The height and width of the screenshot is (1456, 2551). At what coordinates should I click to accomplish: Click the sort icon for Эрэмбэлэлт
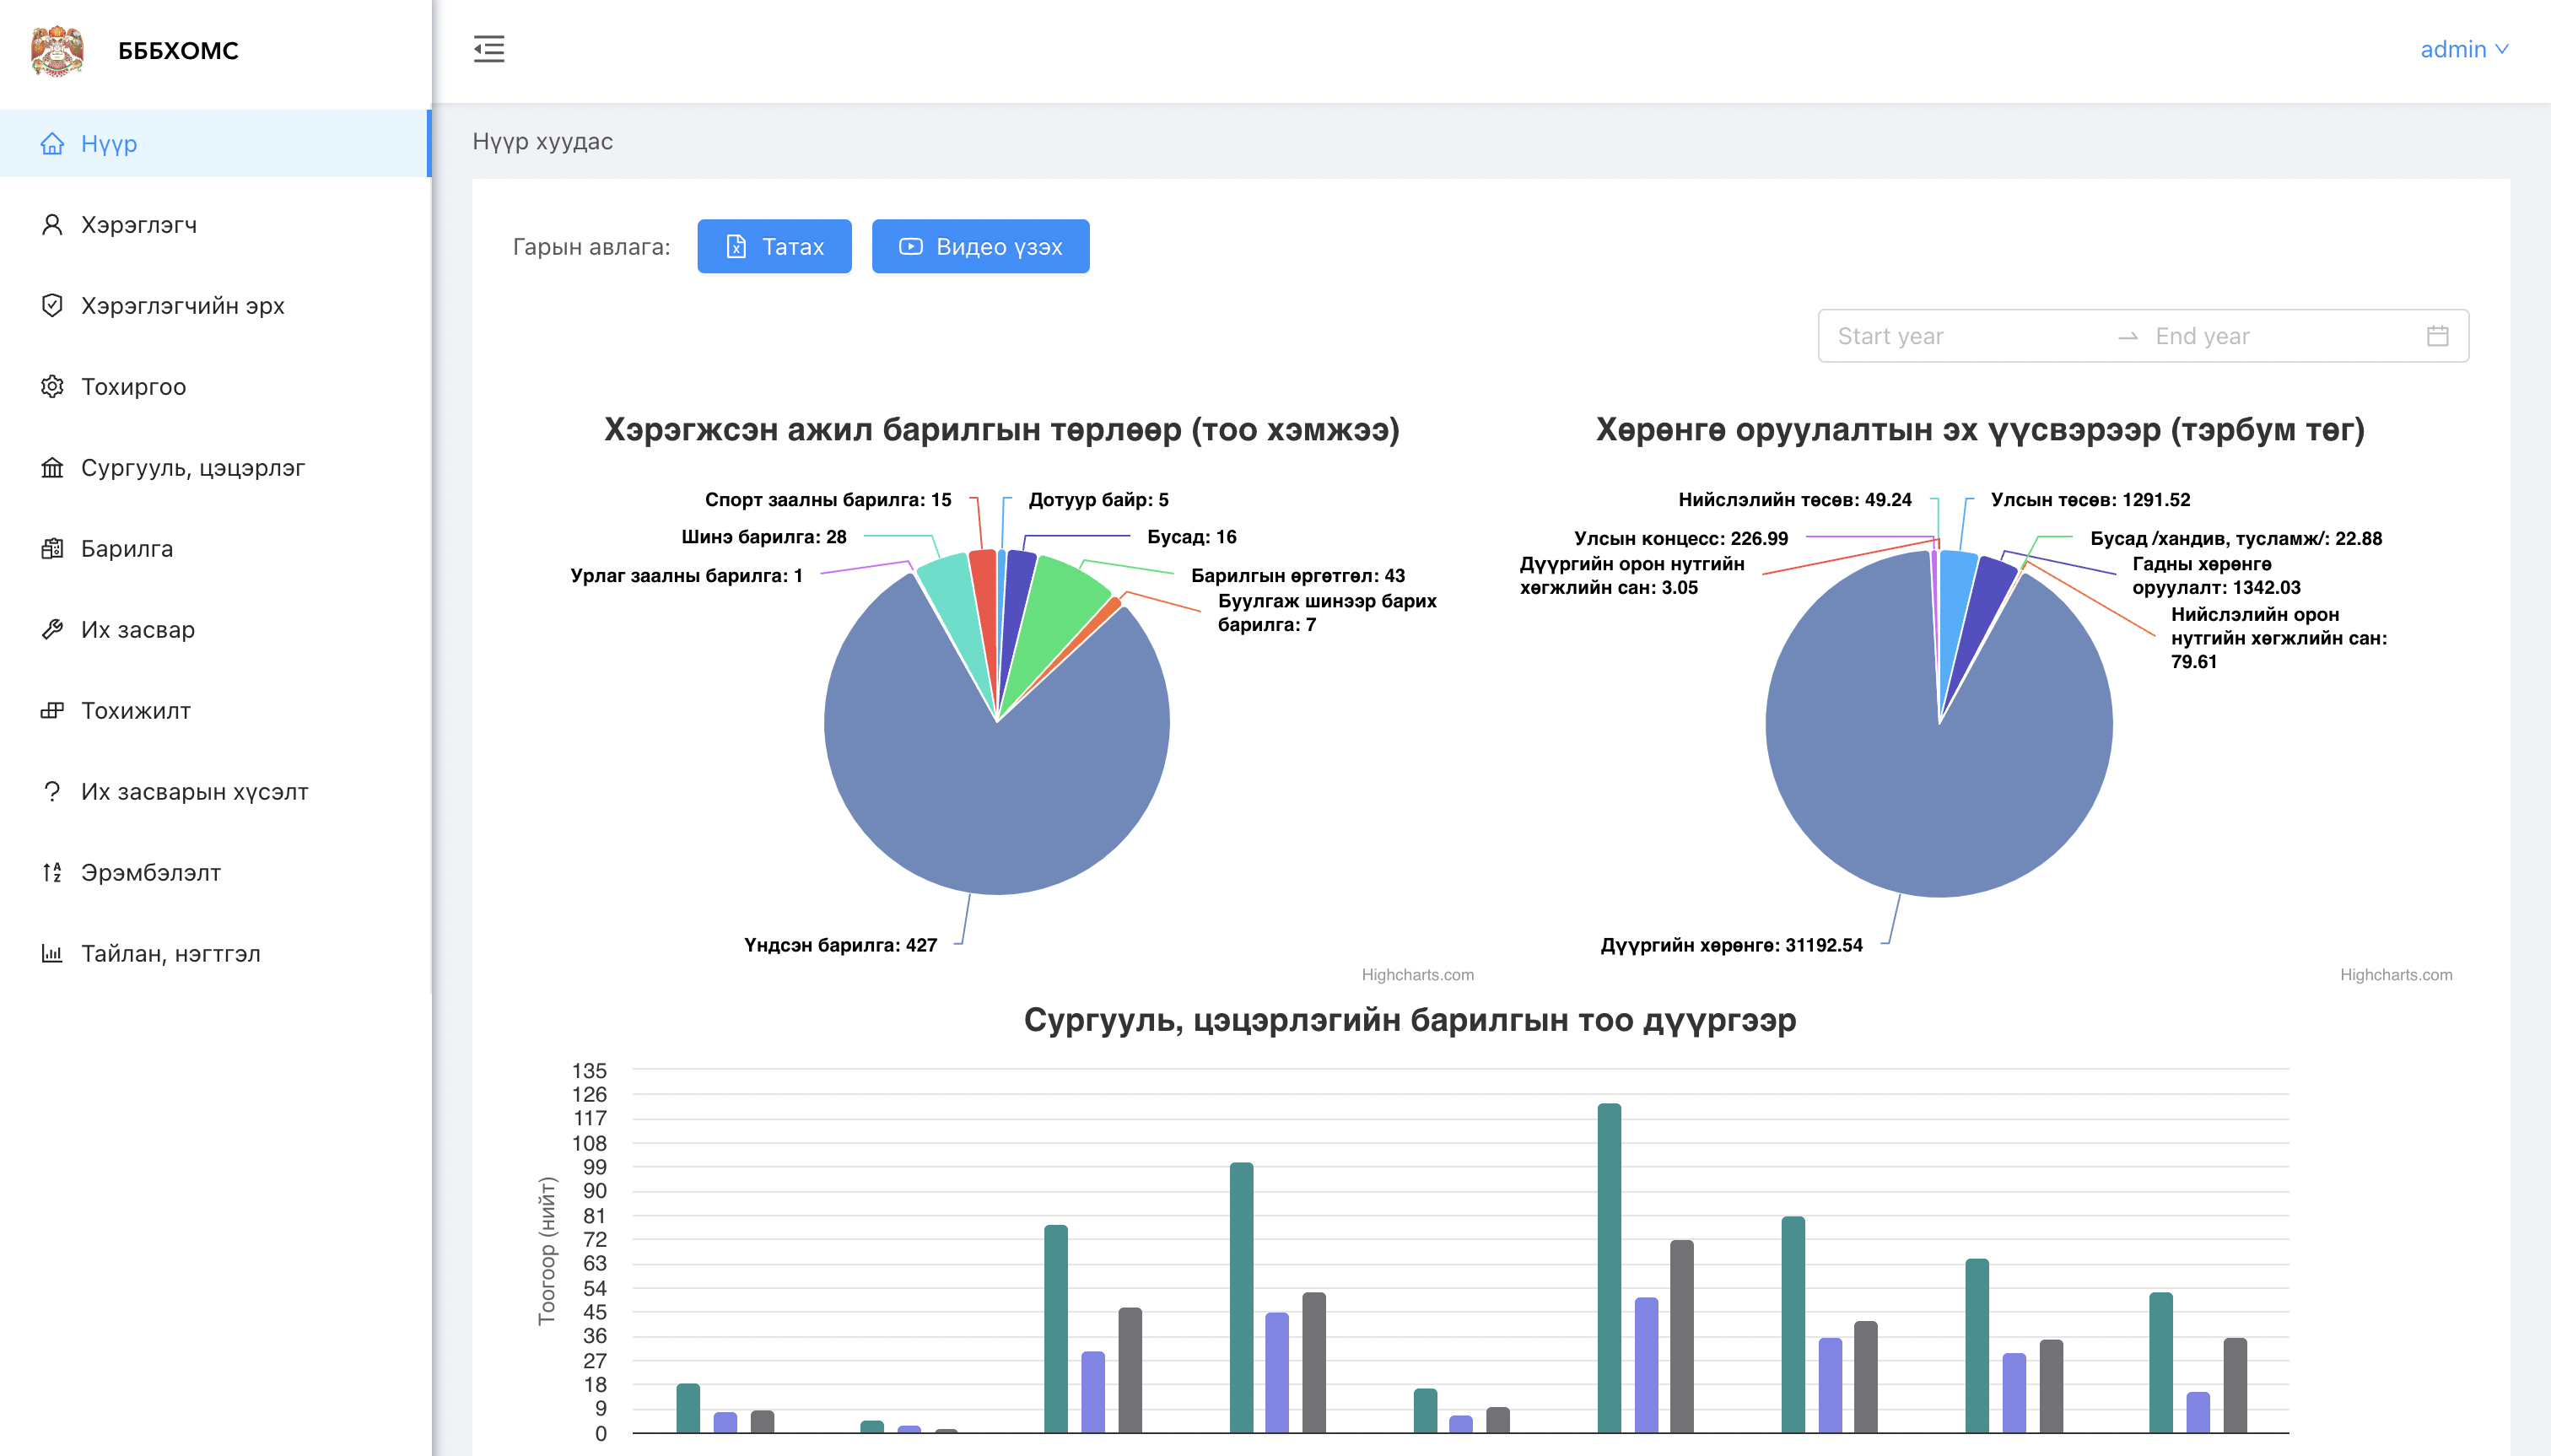(52, 873)
